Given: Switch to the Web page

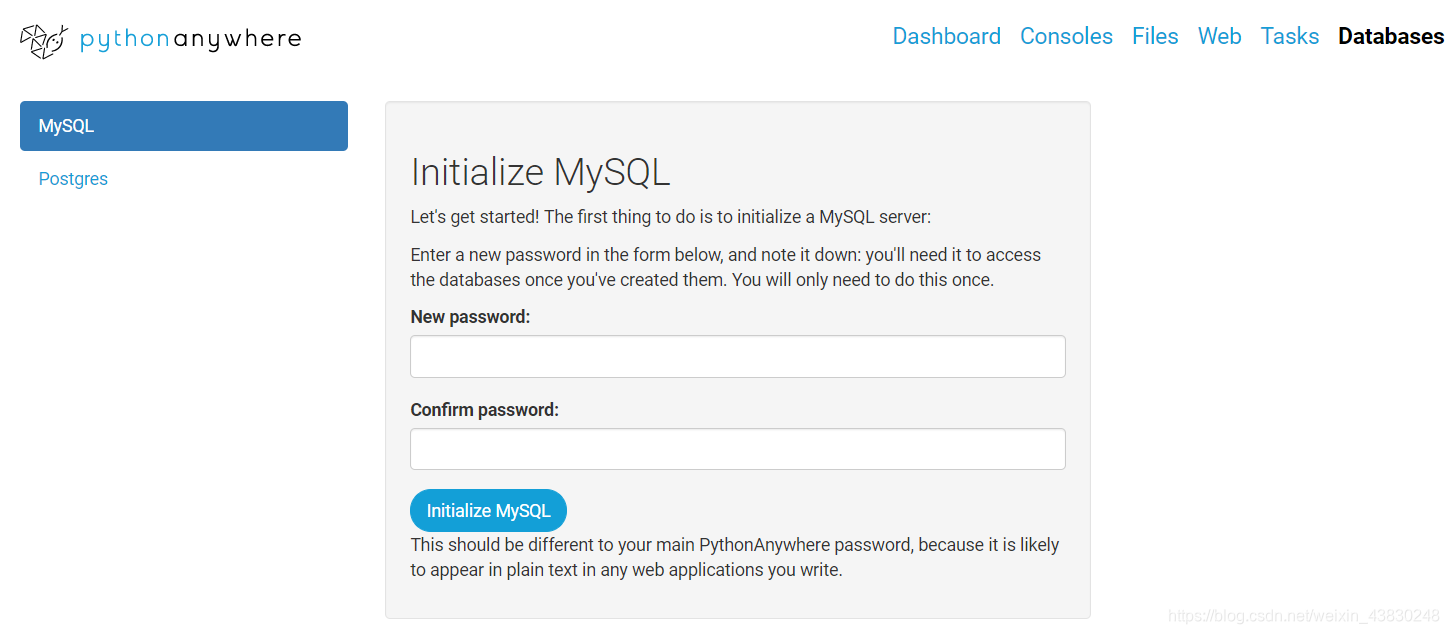Looking at the screenshot, I should pyautogui.click(x=1219, y=36).
